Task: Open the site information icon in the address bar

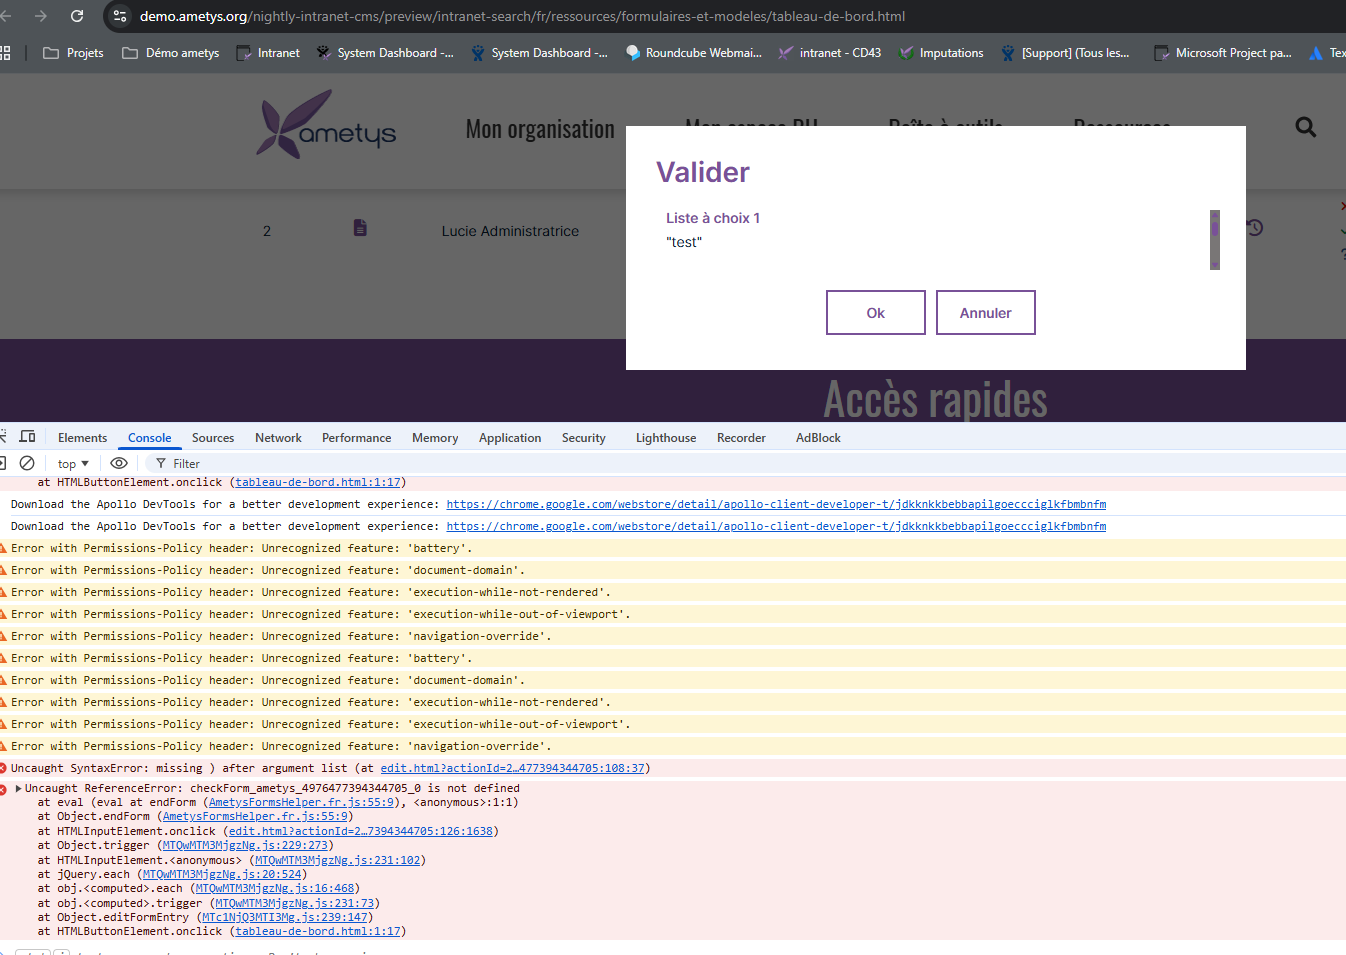Action: click(120, 16)
